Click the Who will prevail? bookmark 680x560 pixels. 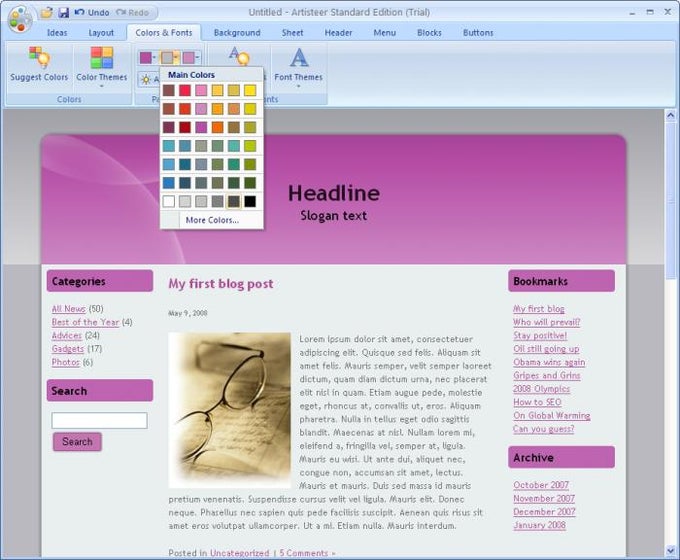pos(546,322)
